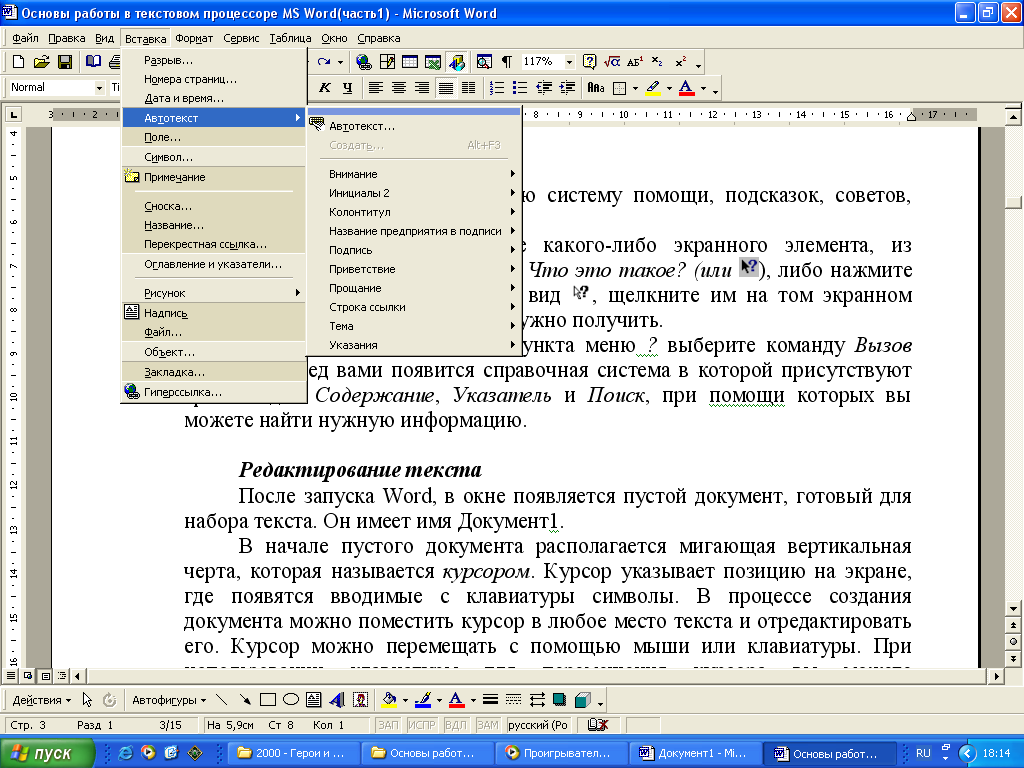The image size is (1024, 768).
Task: Insert a table from the toolbar
Action: tap(410, 62)
